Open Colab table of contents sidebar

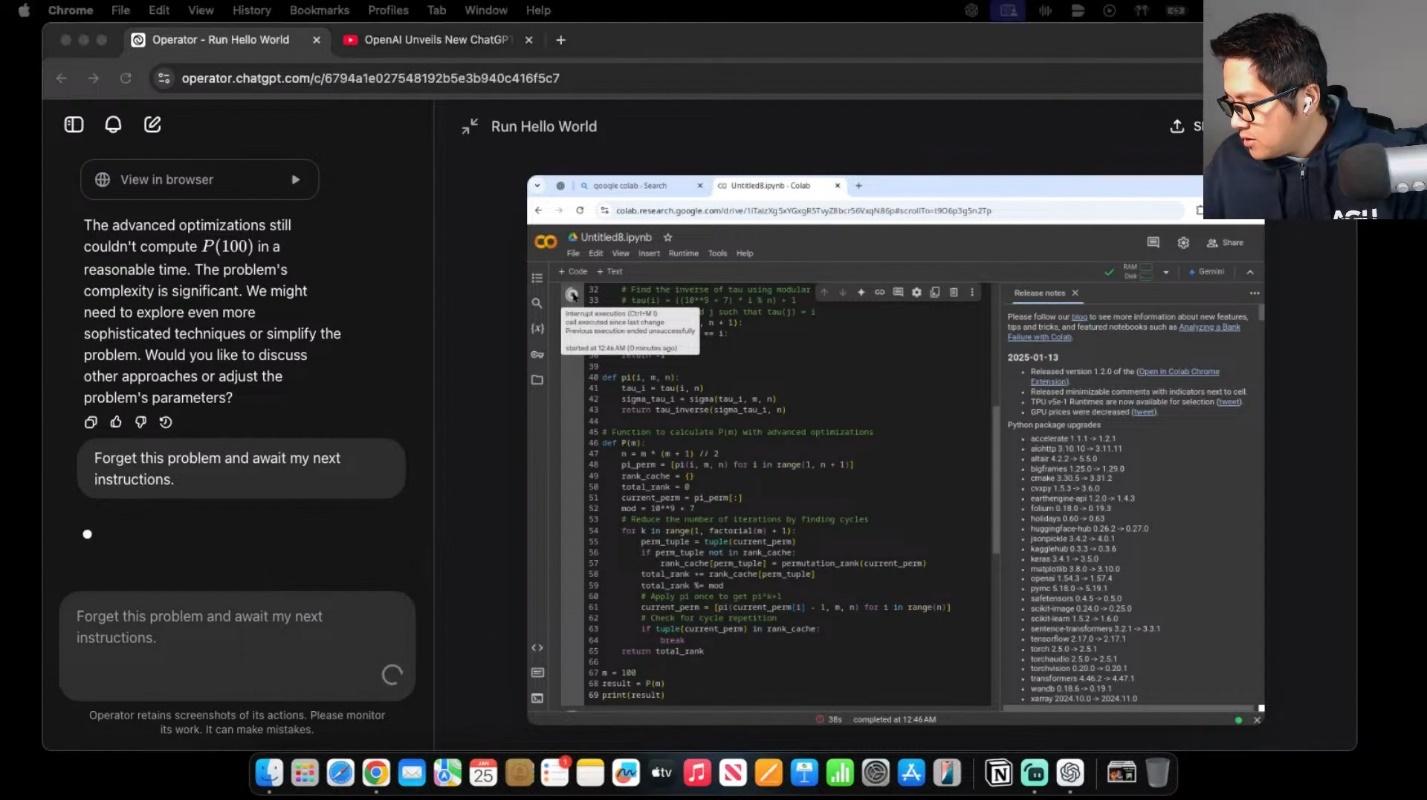[x=537, y=278]
